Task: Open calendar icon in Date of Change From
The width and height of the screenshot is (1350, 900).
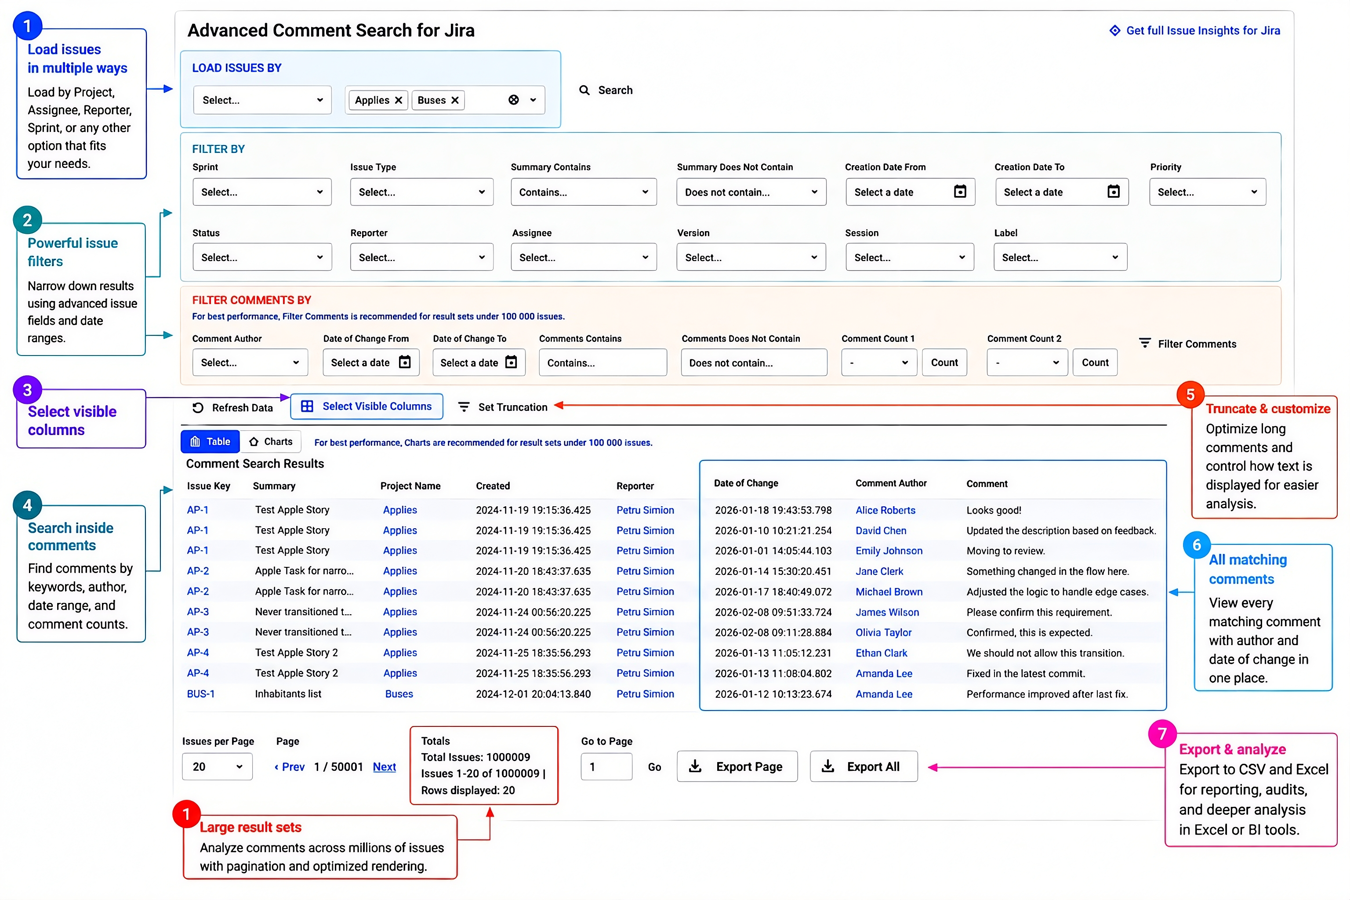Action: click(405, 362)
